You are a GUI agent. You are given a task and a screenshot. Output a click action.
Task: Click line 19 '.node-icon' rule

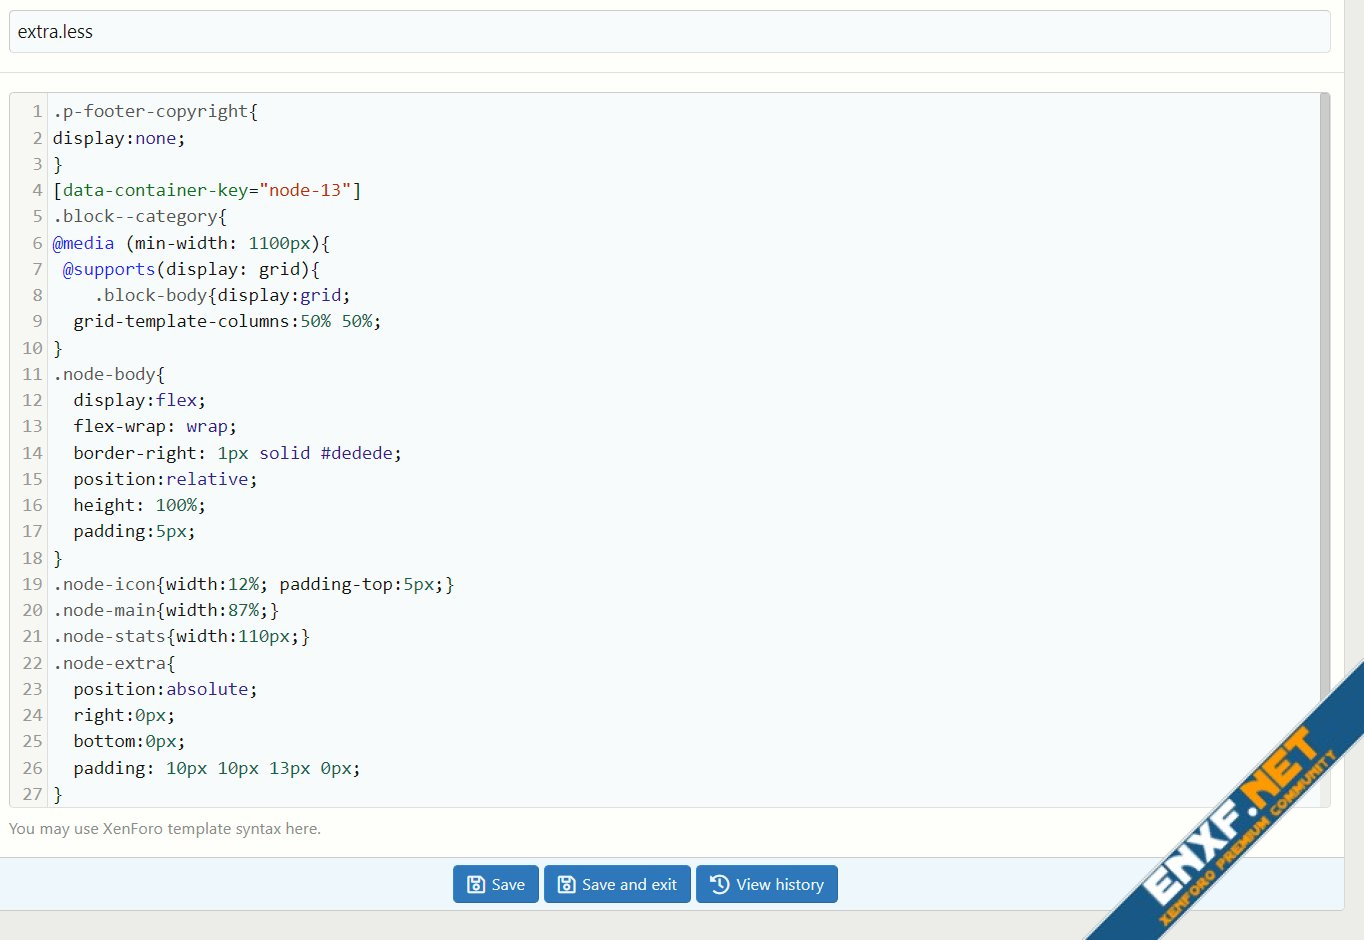pos(254,584)
